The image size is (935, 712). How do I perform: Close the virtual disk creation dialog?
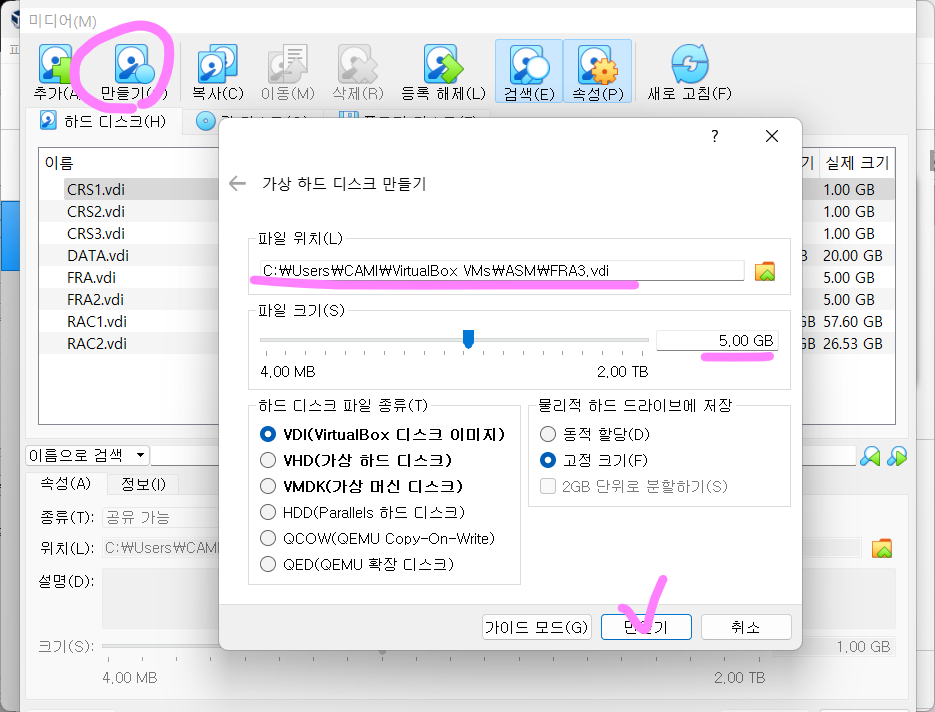(x=772, y=137)
